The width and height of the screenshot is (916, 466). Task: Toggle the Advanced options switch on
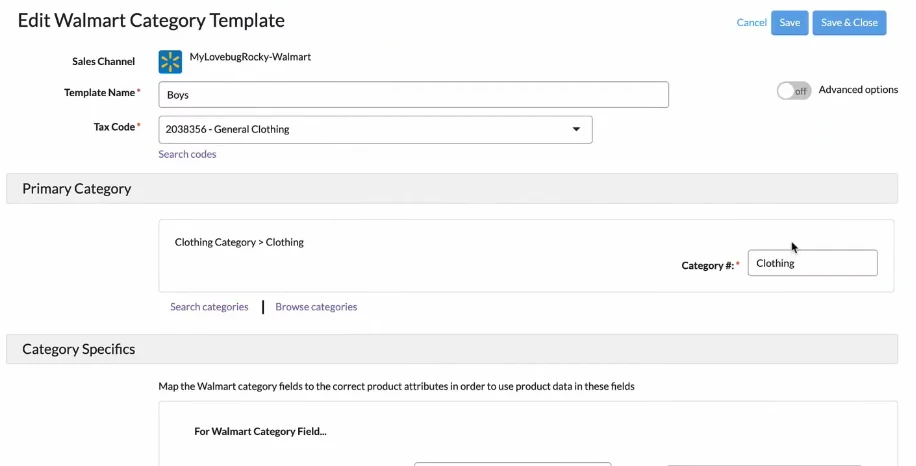click(794, 91)
